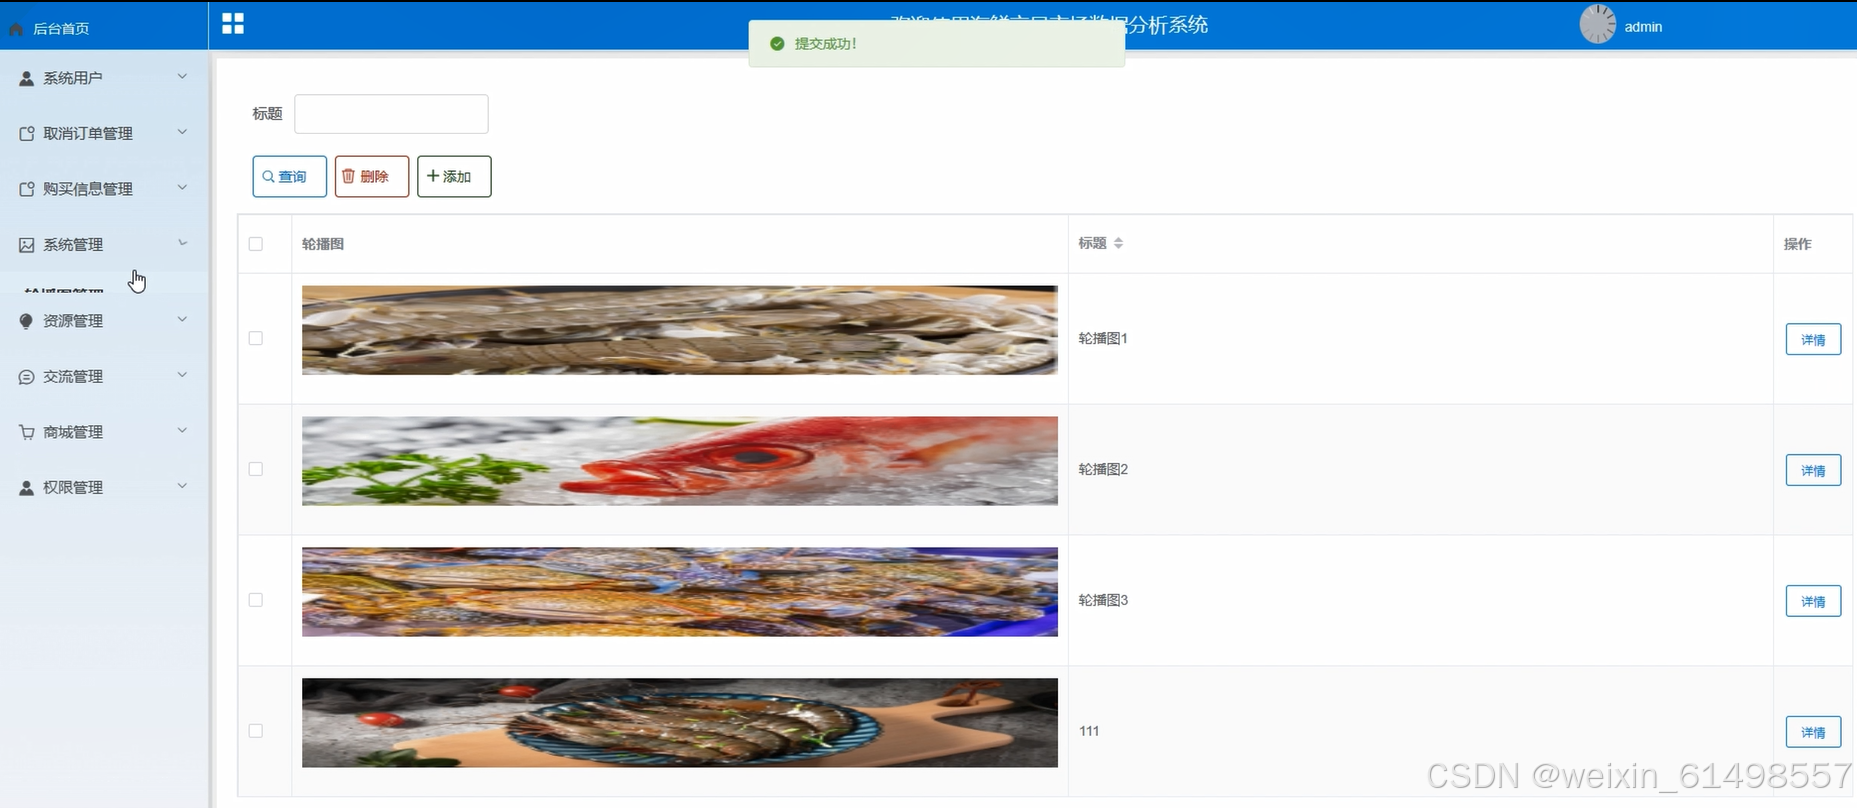Viewport: 1857px width, 808px height.
Task: Click the 系统管理 picture icon
Action: point(27,245)
